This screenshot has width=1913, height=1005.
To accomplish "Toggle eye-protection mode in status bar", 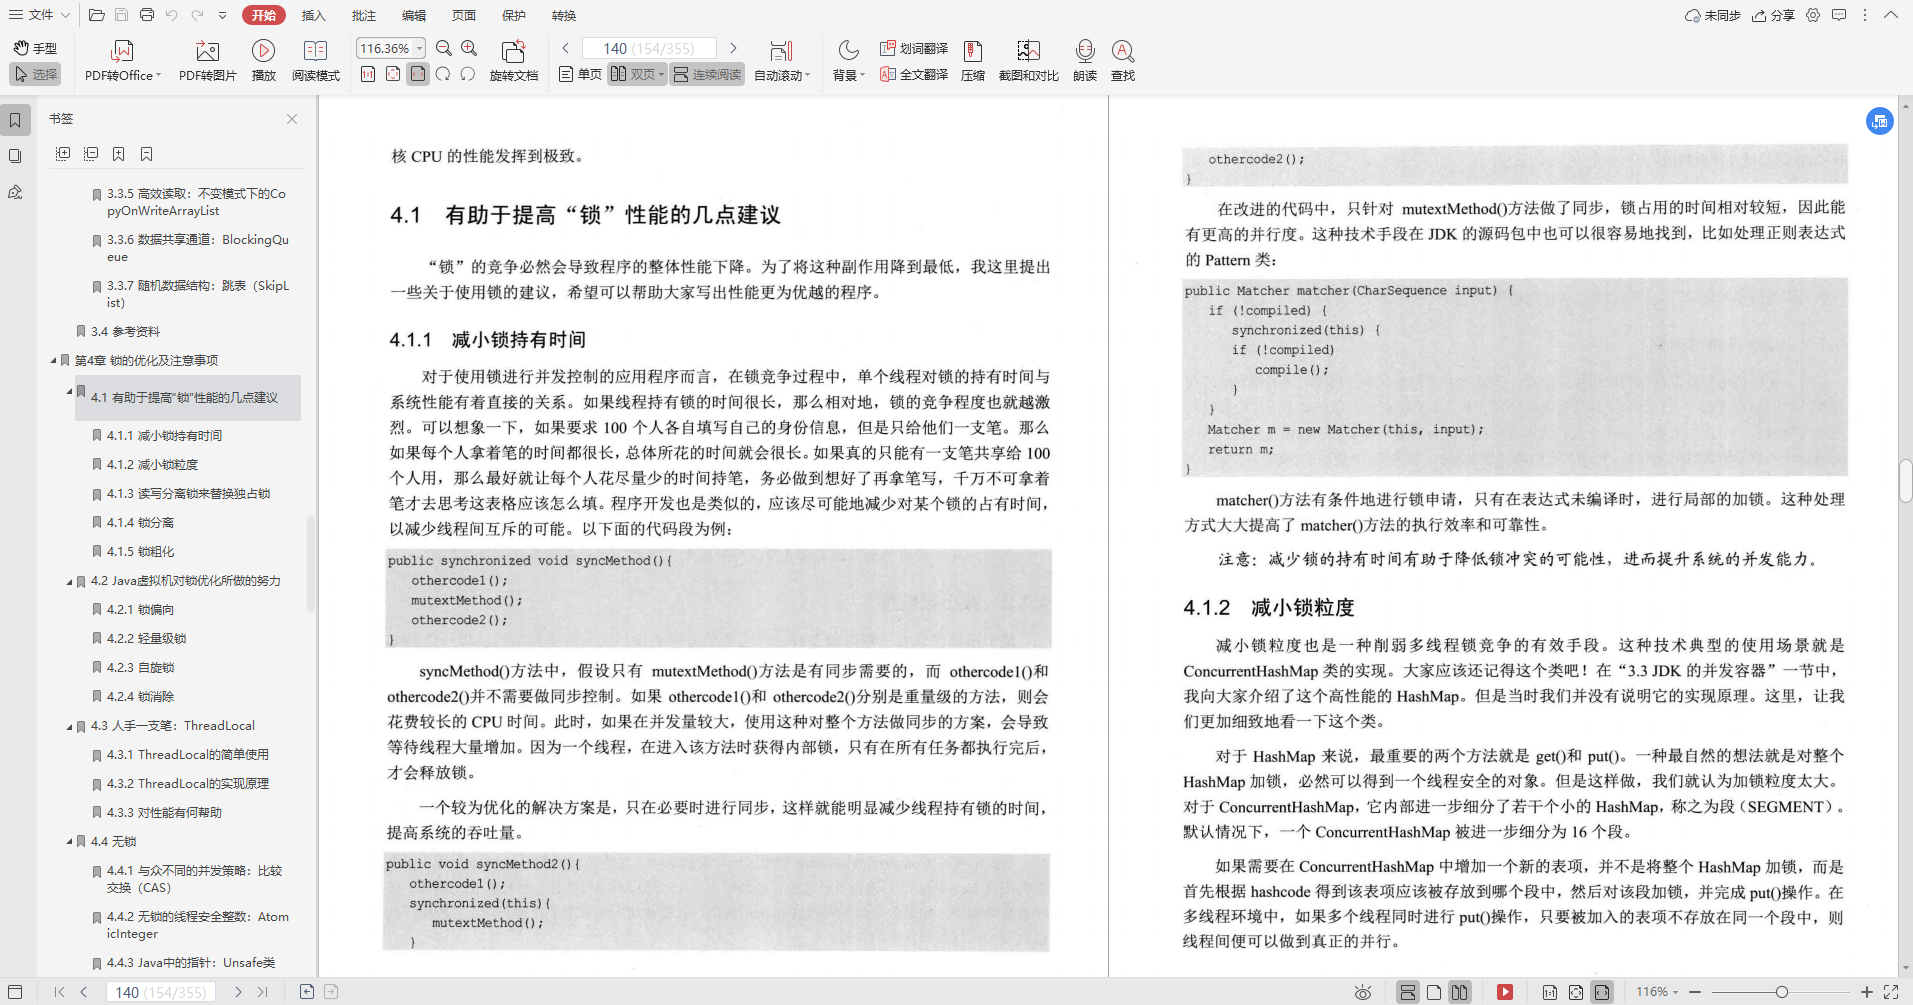I will (1363, 991).
